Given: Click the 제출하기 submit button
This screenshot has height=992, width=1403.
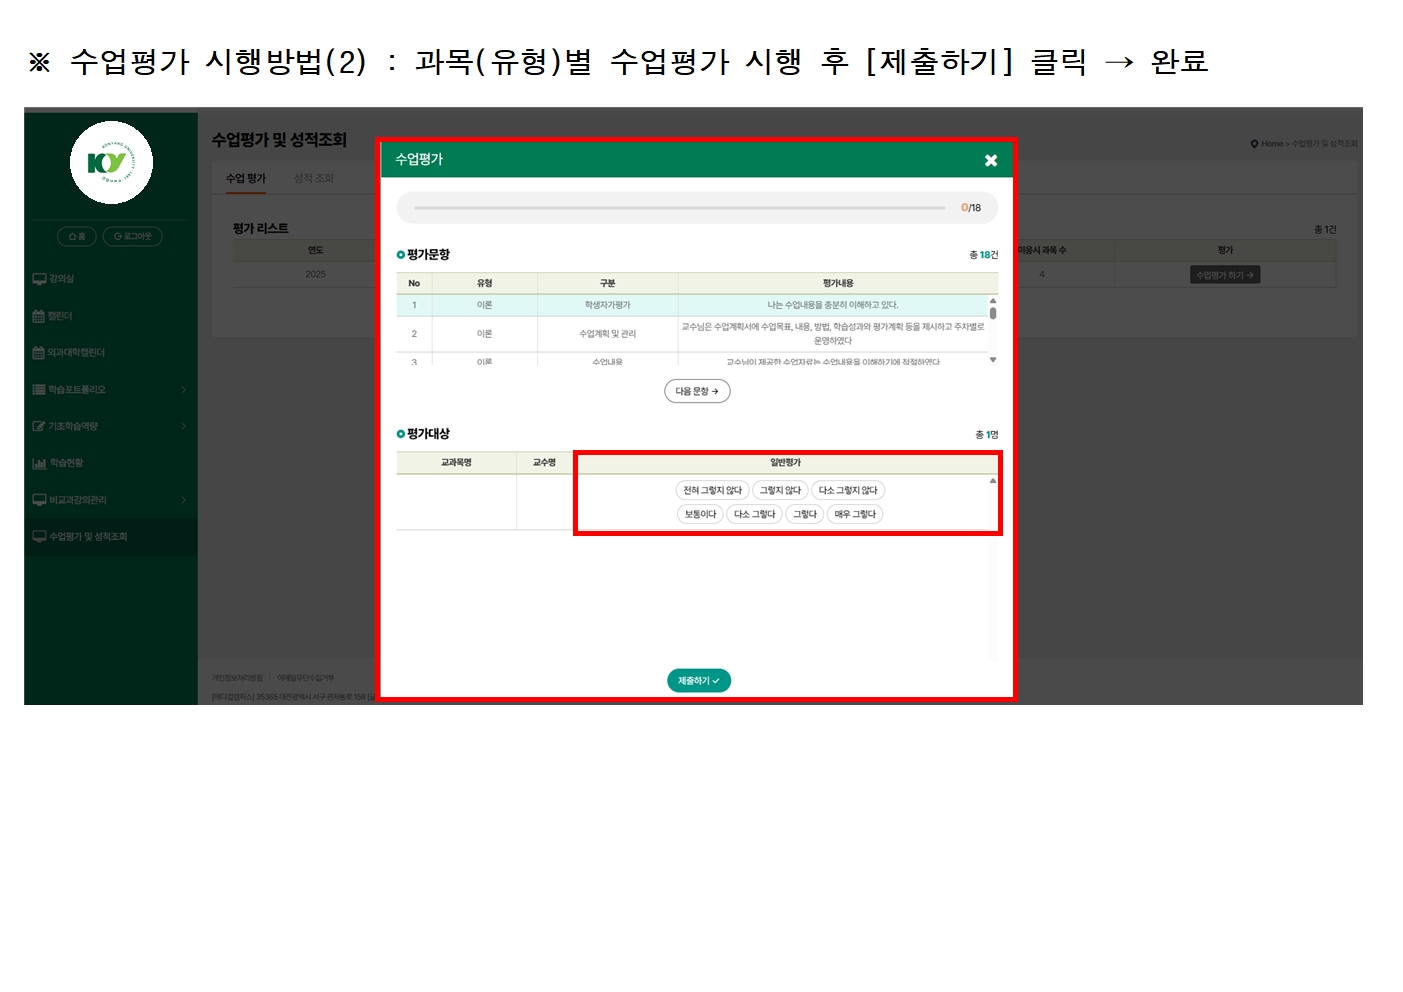Looking at the screenshot, I should (x=698, y=681).
